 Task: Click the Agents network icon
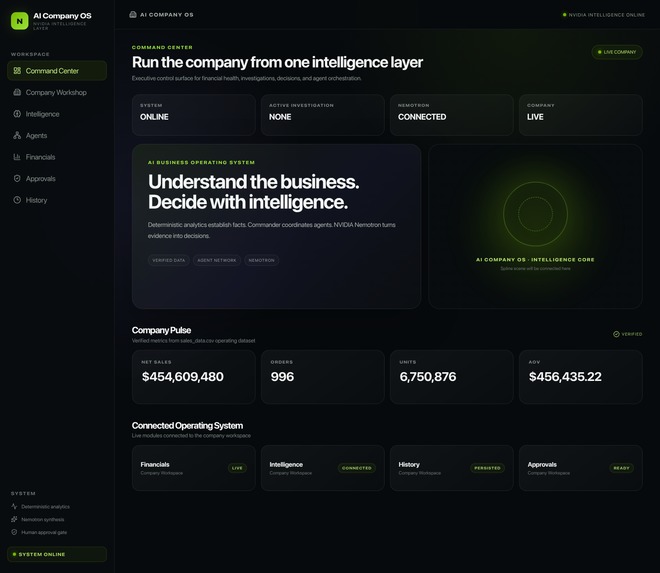pyautogui.click(x=17, y=135)
